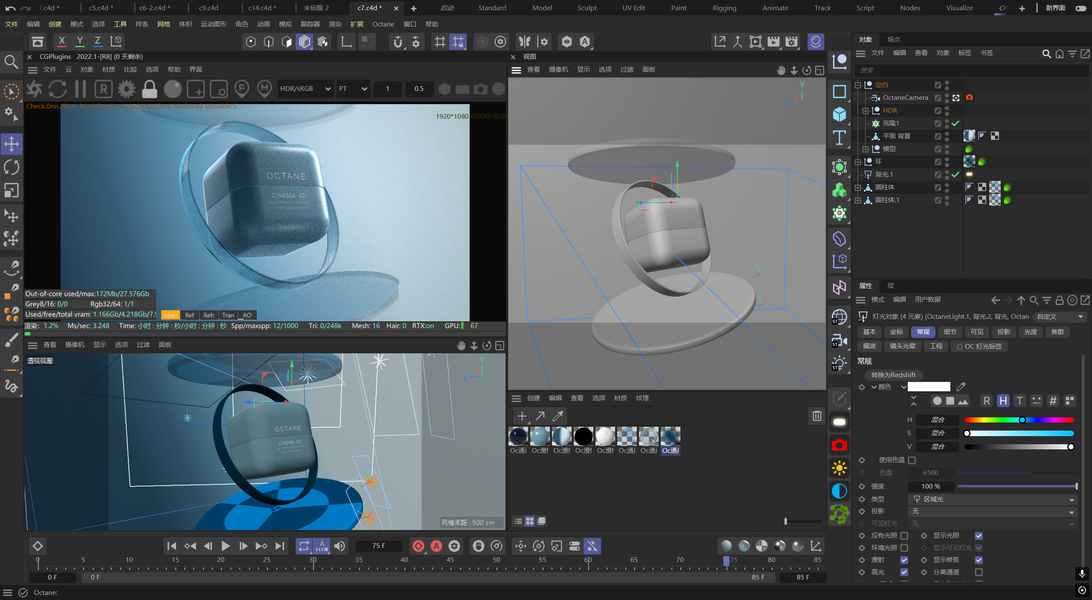Click the eyedropper next to color swatch
1092x600 pixels.
coord(961,387)
